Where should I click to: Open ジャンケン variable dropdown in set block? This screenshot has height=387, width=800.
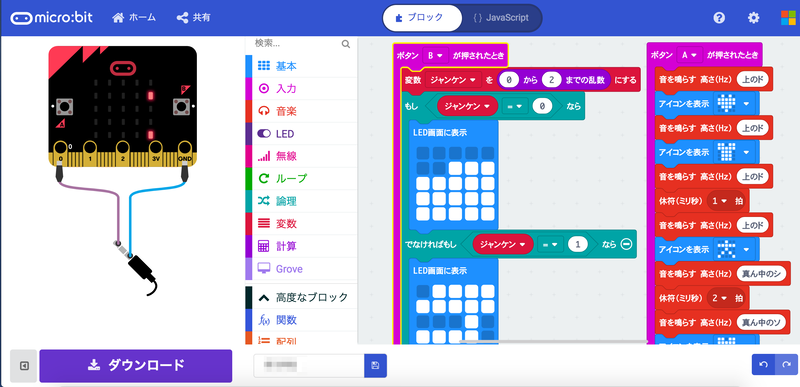[453, 80]
